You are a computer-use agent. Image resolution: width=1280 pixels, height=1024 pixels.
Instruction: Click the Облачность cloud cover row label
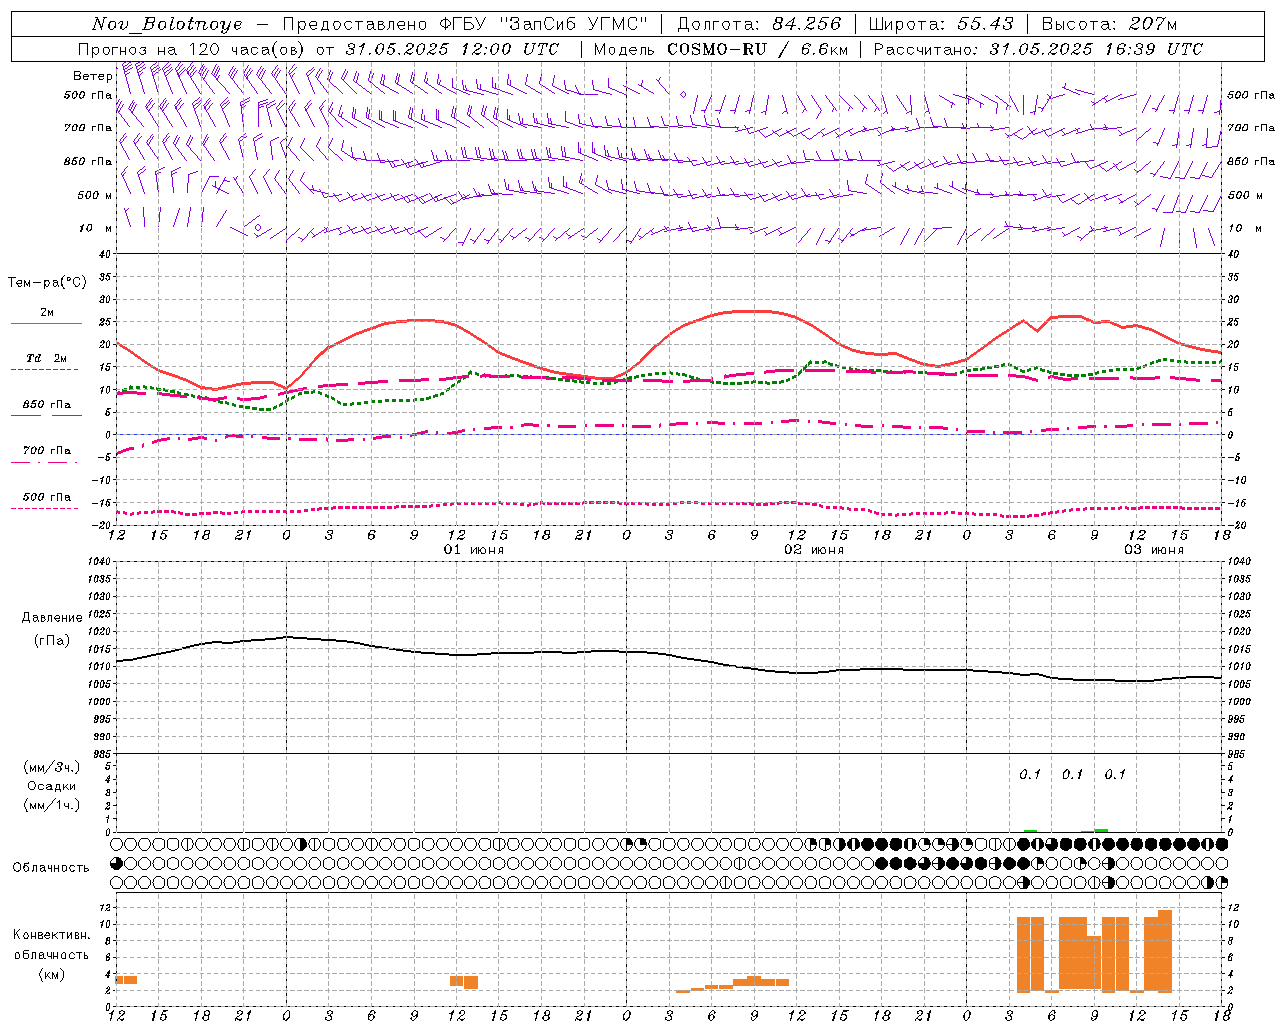point(52,867)
